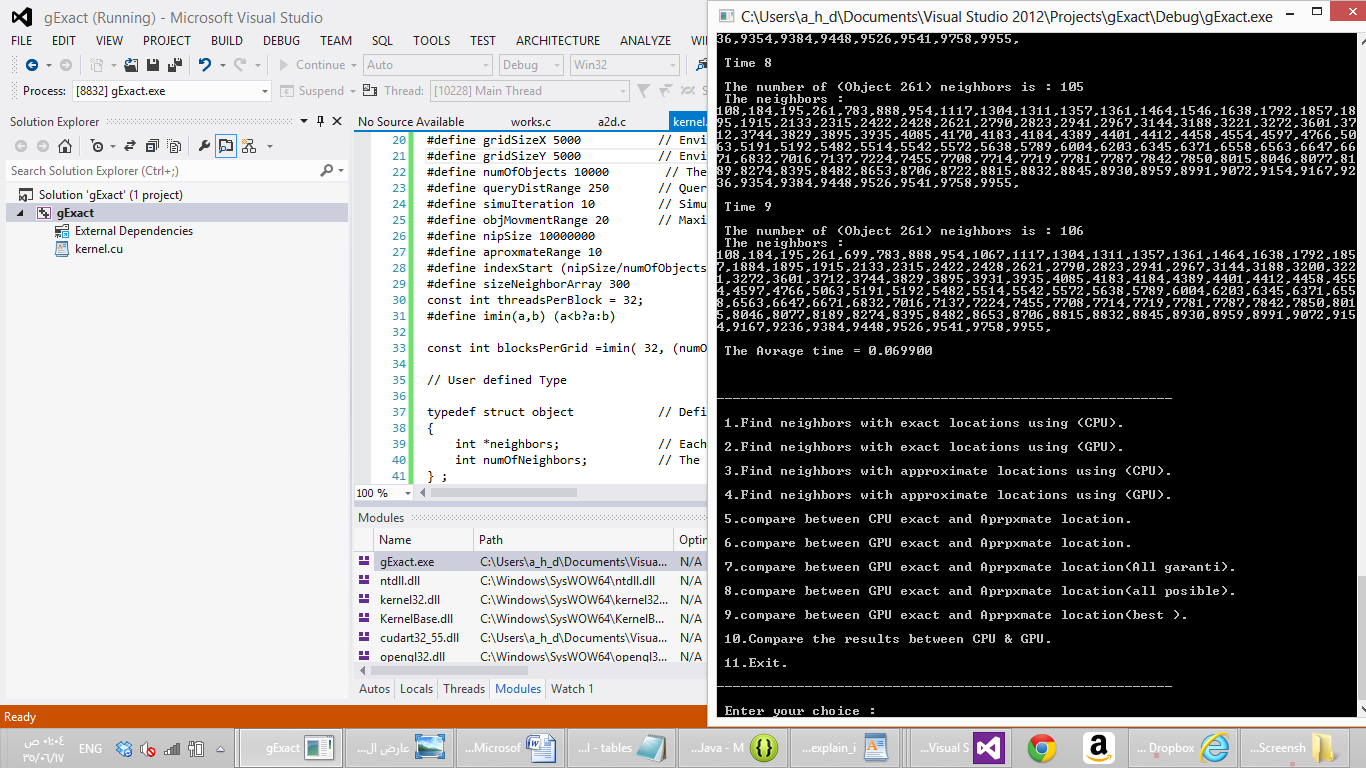Click the Suspend process button
Viewport: 1366px width, 768px height.
click(311, 91)
